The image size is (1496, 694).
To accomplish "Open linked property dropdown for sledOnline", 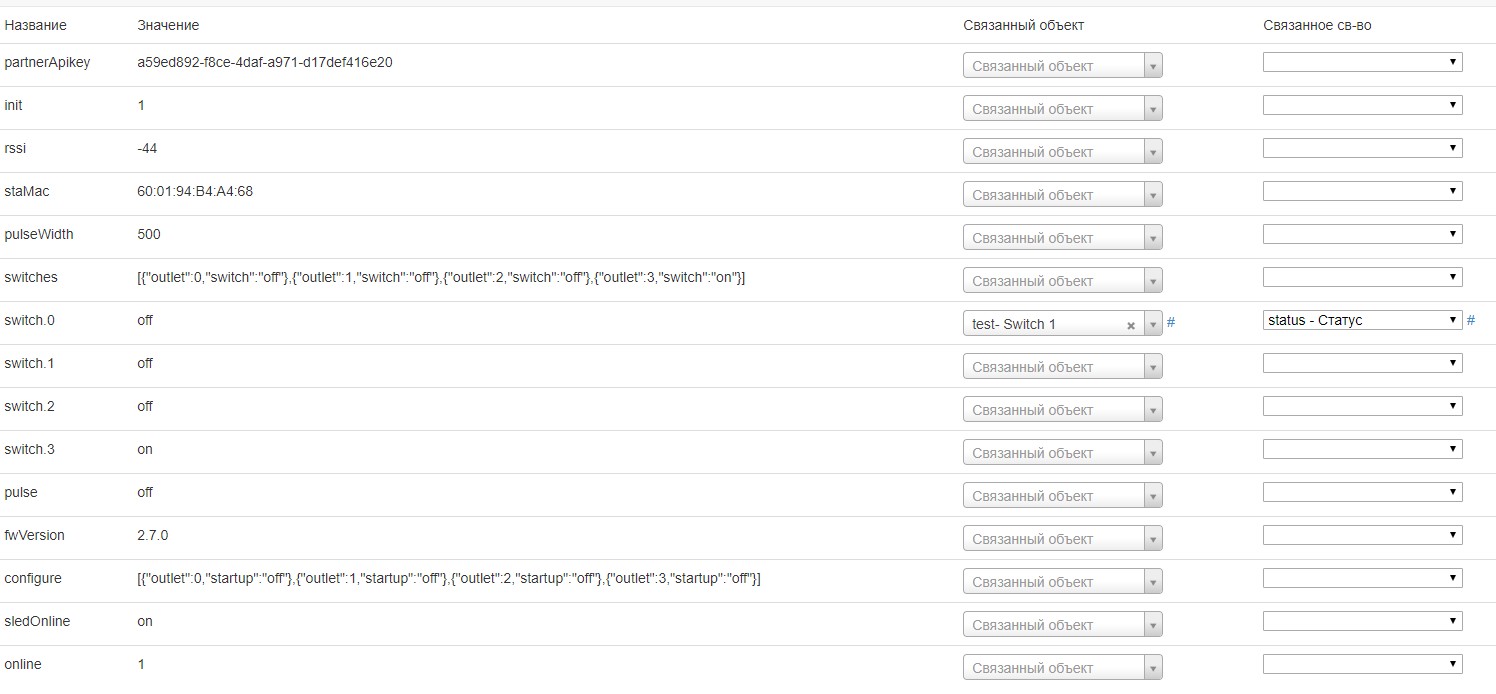I will click(1362, 621).
